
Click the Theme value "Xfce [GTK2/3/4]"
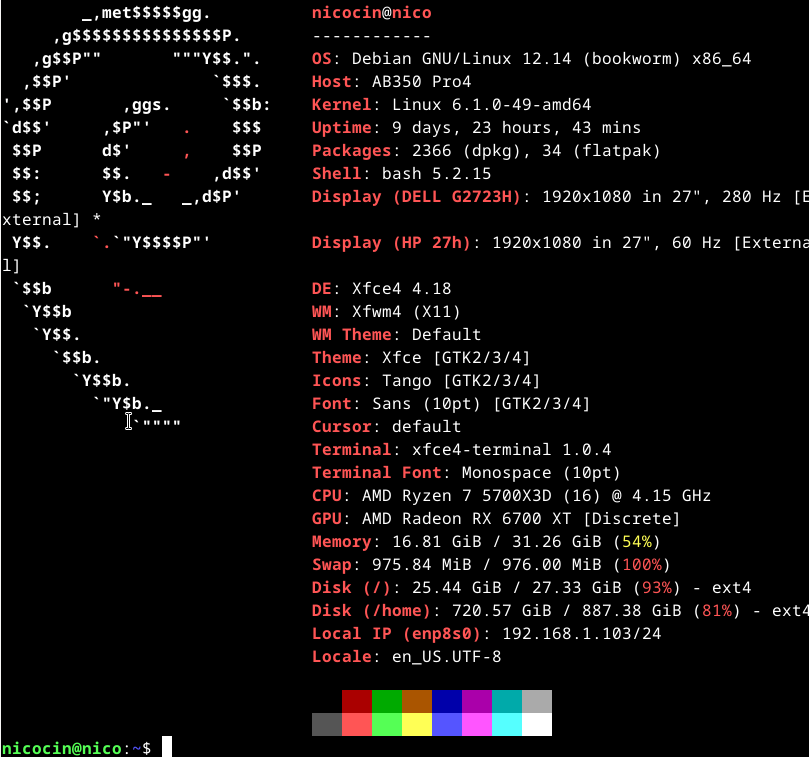tap(456, 358)
